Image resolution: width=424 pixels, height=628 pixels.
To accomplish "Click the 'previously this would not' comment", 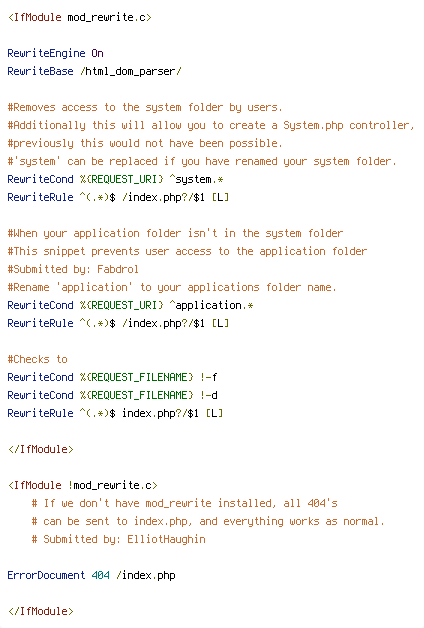I will tap(145, 143).
